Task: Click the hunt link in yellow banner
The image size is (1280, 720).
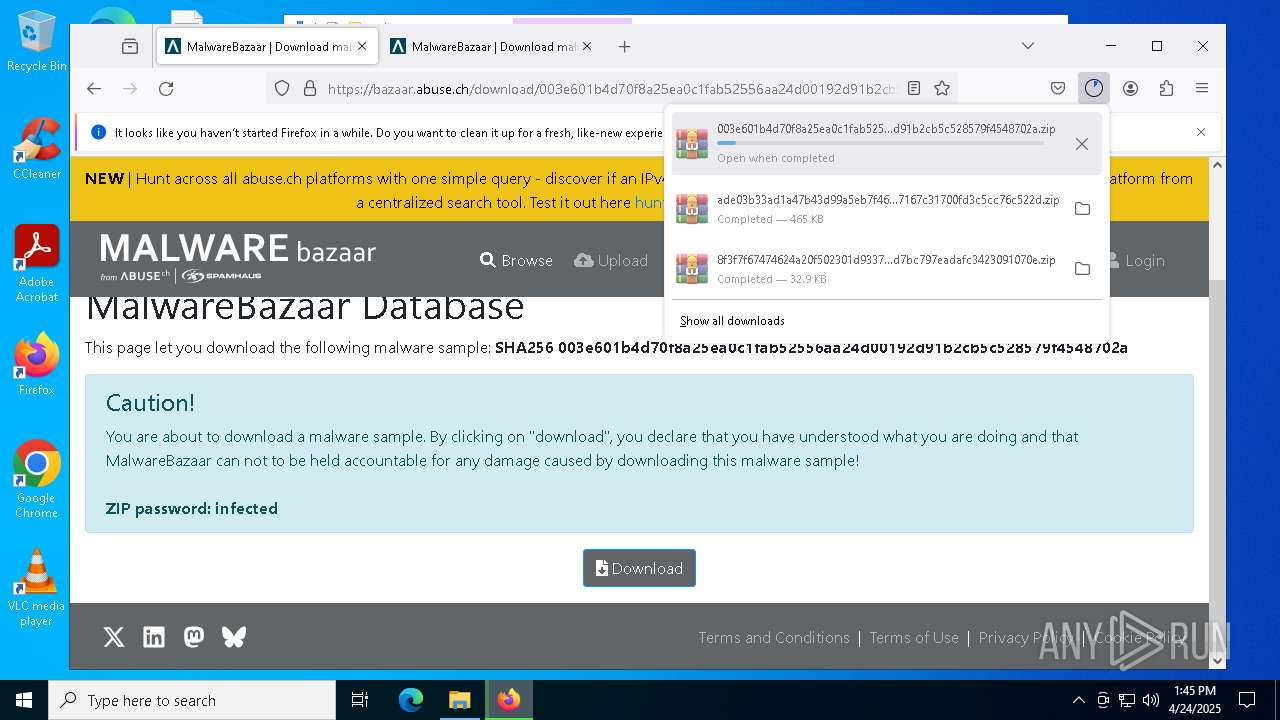Action: pyautogui.click(x=649, y=202)
